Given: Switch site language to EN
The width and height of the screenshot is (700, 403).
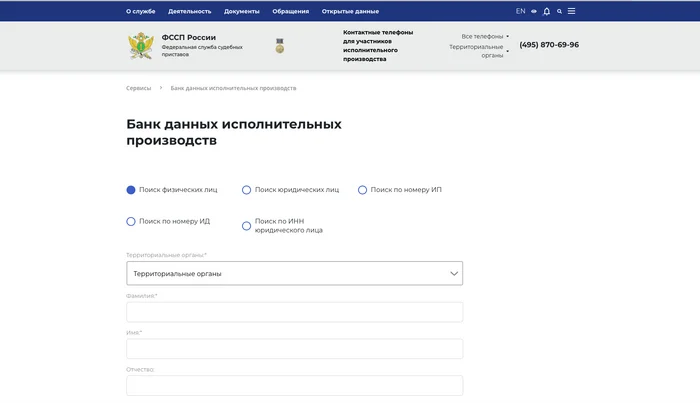Looking at the screenshot, I should pos(521,11).
